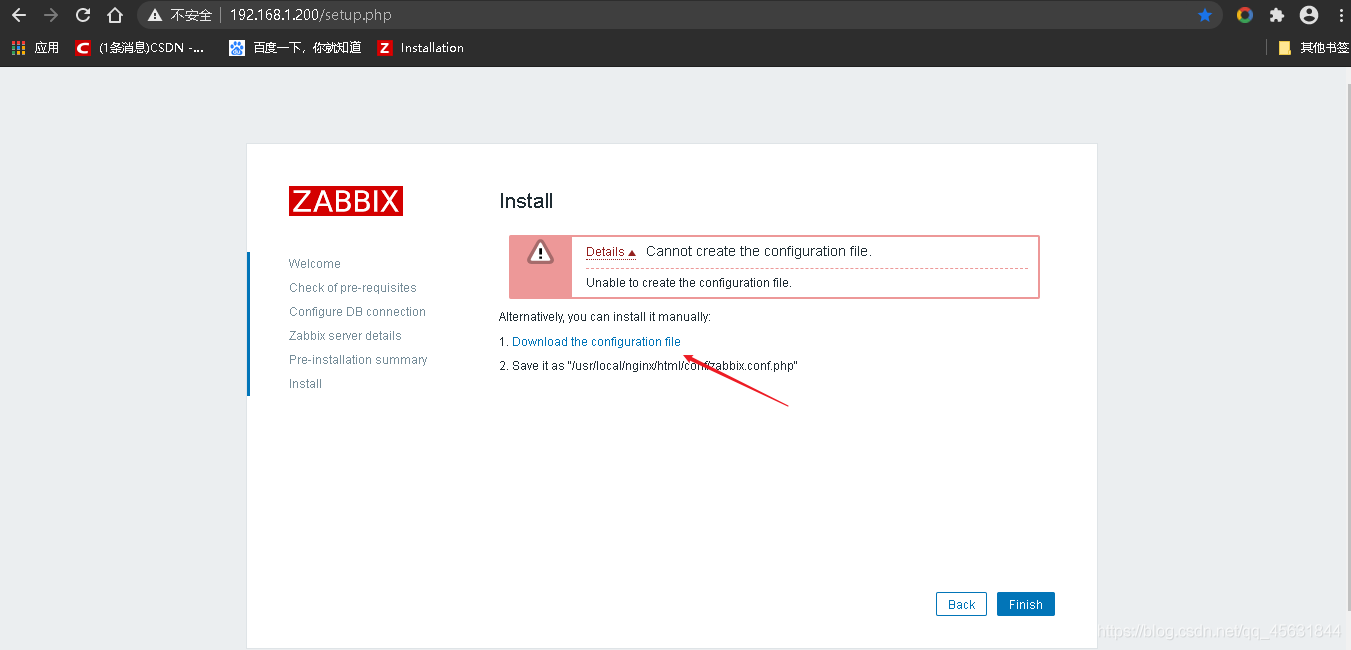The height and width of the screenshot is (650, 1351).
Task: Open the extensions puzzle icon
Action: click(1277, 15)
